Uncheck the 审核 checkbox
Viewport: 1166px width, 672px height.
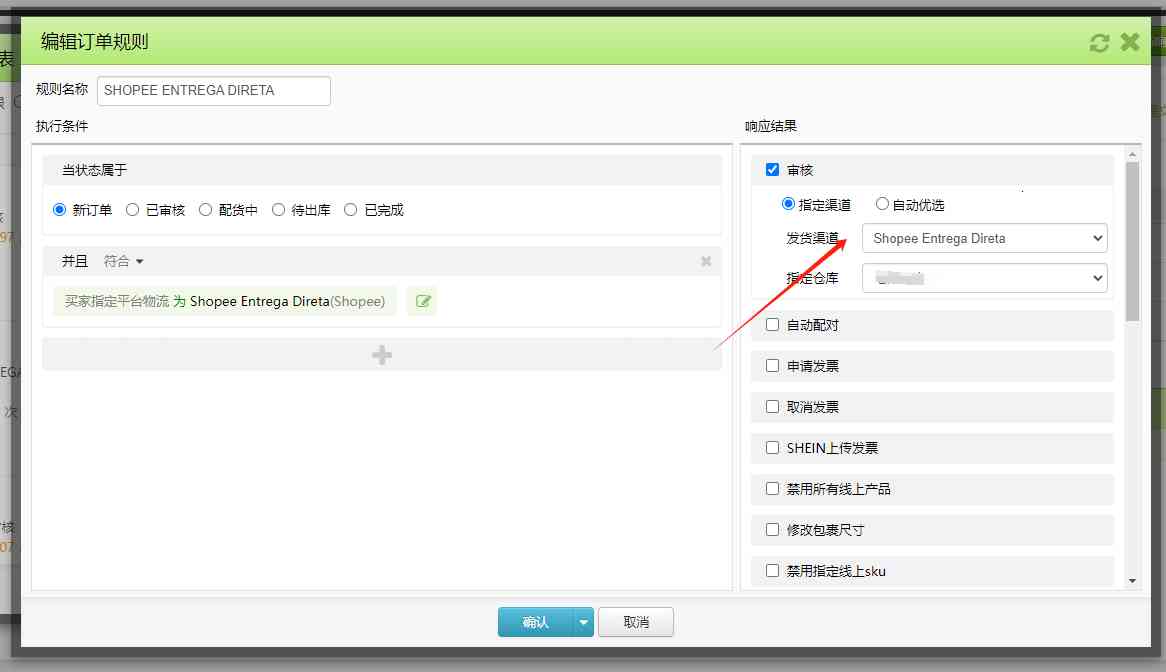[x=772, y=170]
